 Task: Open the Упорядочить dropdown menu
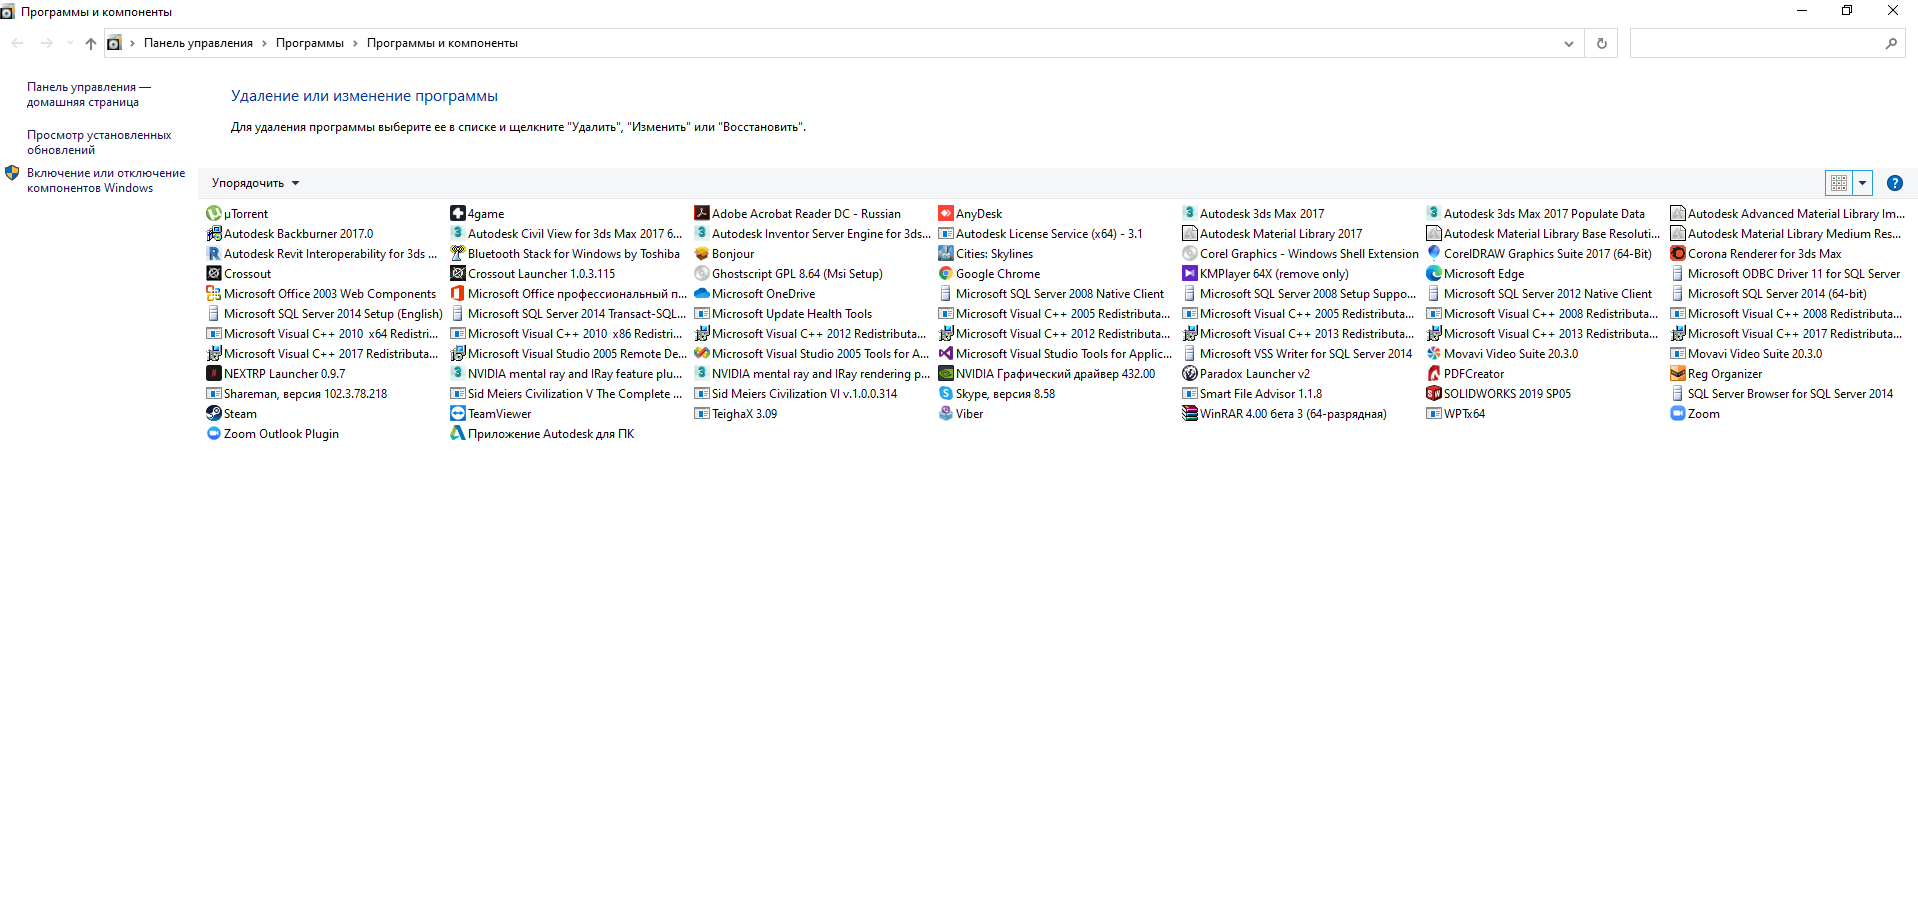pos(255,183)
